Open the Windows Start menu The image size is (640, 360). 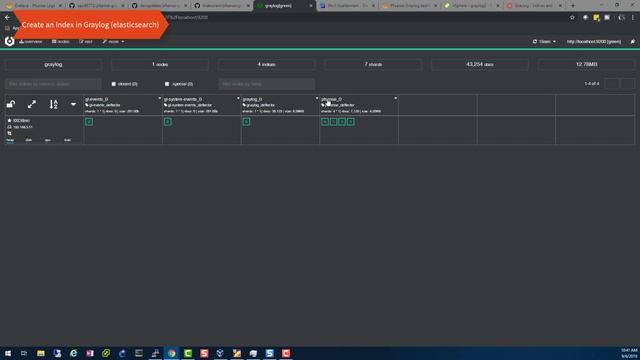8,353
